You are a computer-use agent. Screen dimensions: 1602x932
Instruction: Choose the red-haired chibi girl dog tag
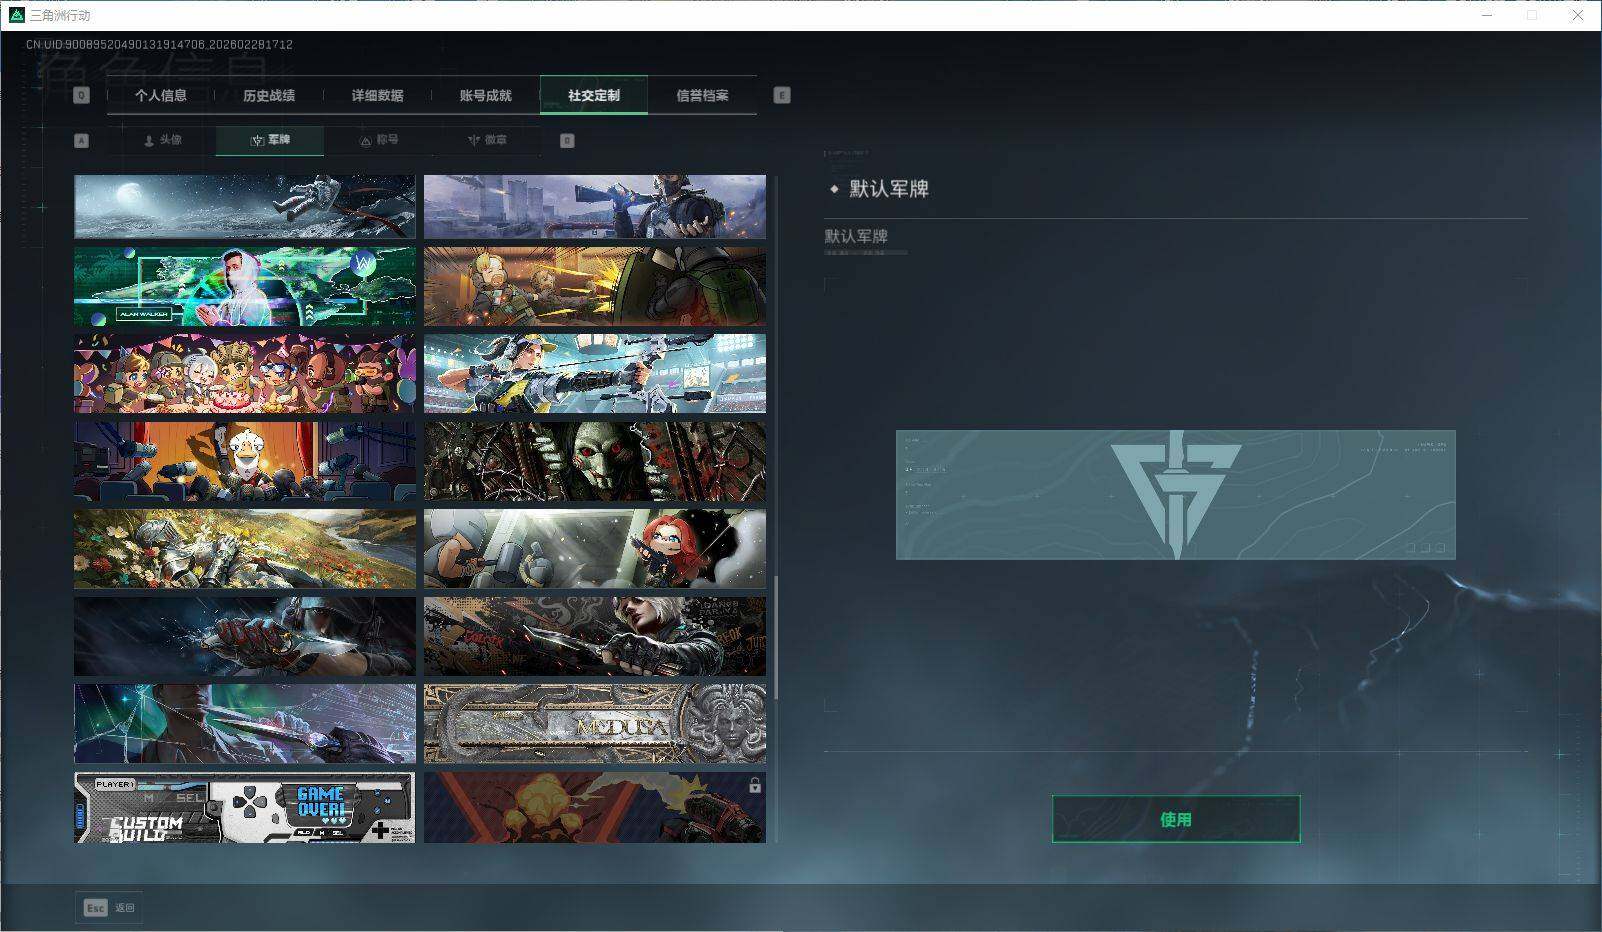click(x=595, y=549)
